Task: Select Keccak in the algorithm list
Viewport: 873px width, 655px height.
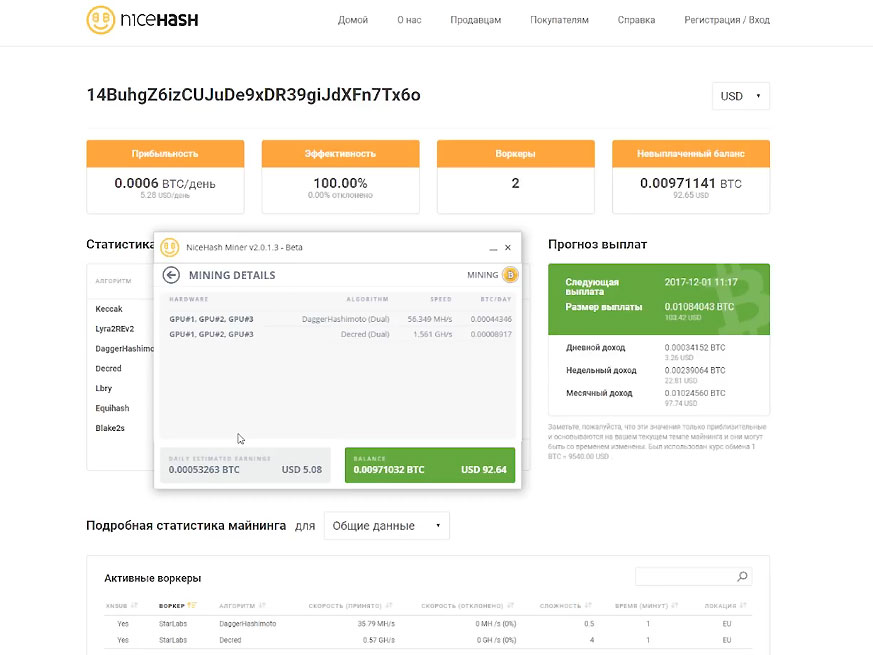Action: [109, 309]
